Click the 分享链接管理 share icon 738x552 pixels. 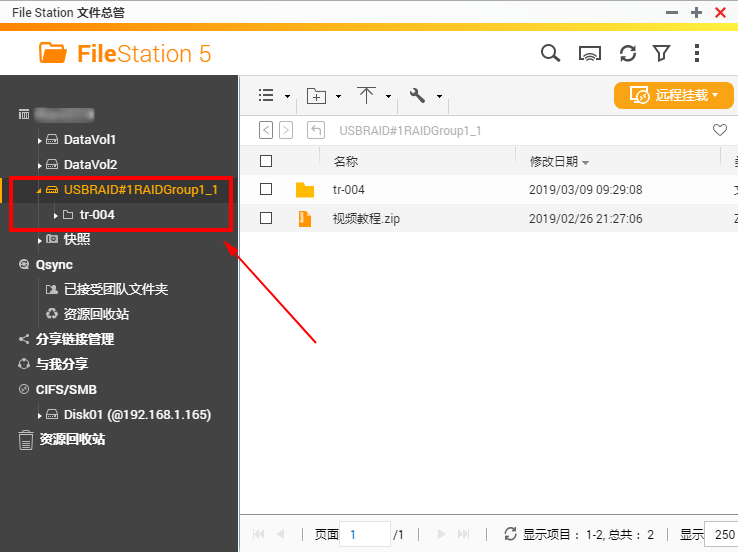pos(24,339)
